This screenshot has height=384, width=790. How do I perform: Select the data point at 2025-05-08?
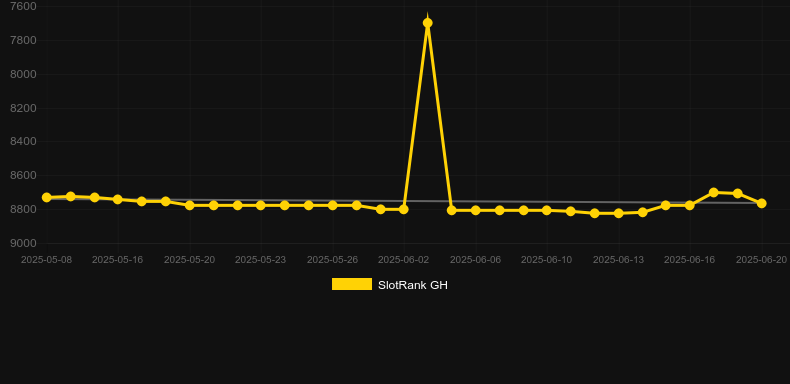(x=46, y=198)
